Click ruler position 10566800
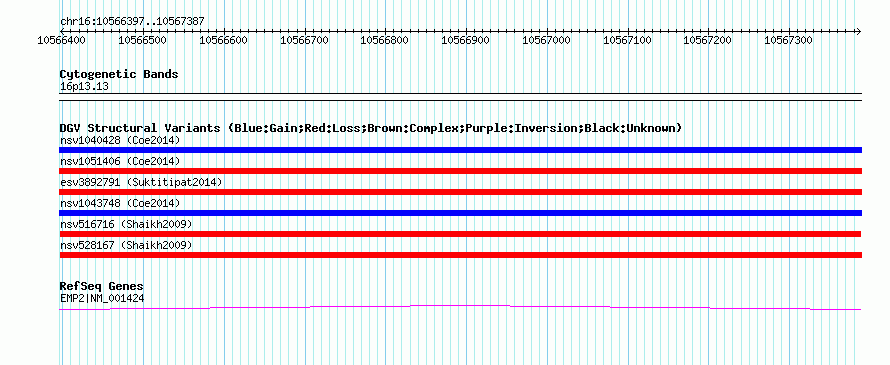Viewport: 890px width, 365px height. 385,40
